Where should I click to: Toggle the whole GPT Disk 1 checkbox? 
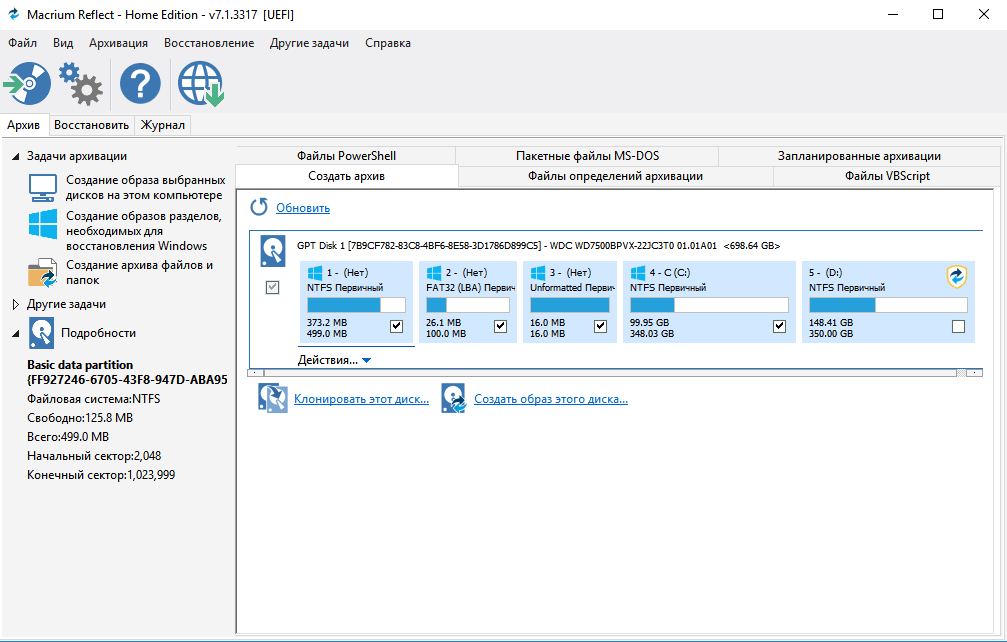[x=272, y=288]
